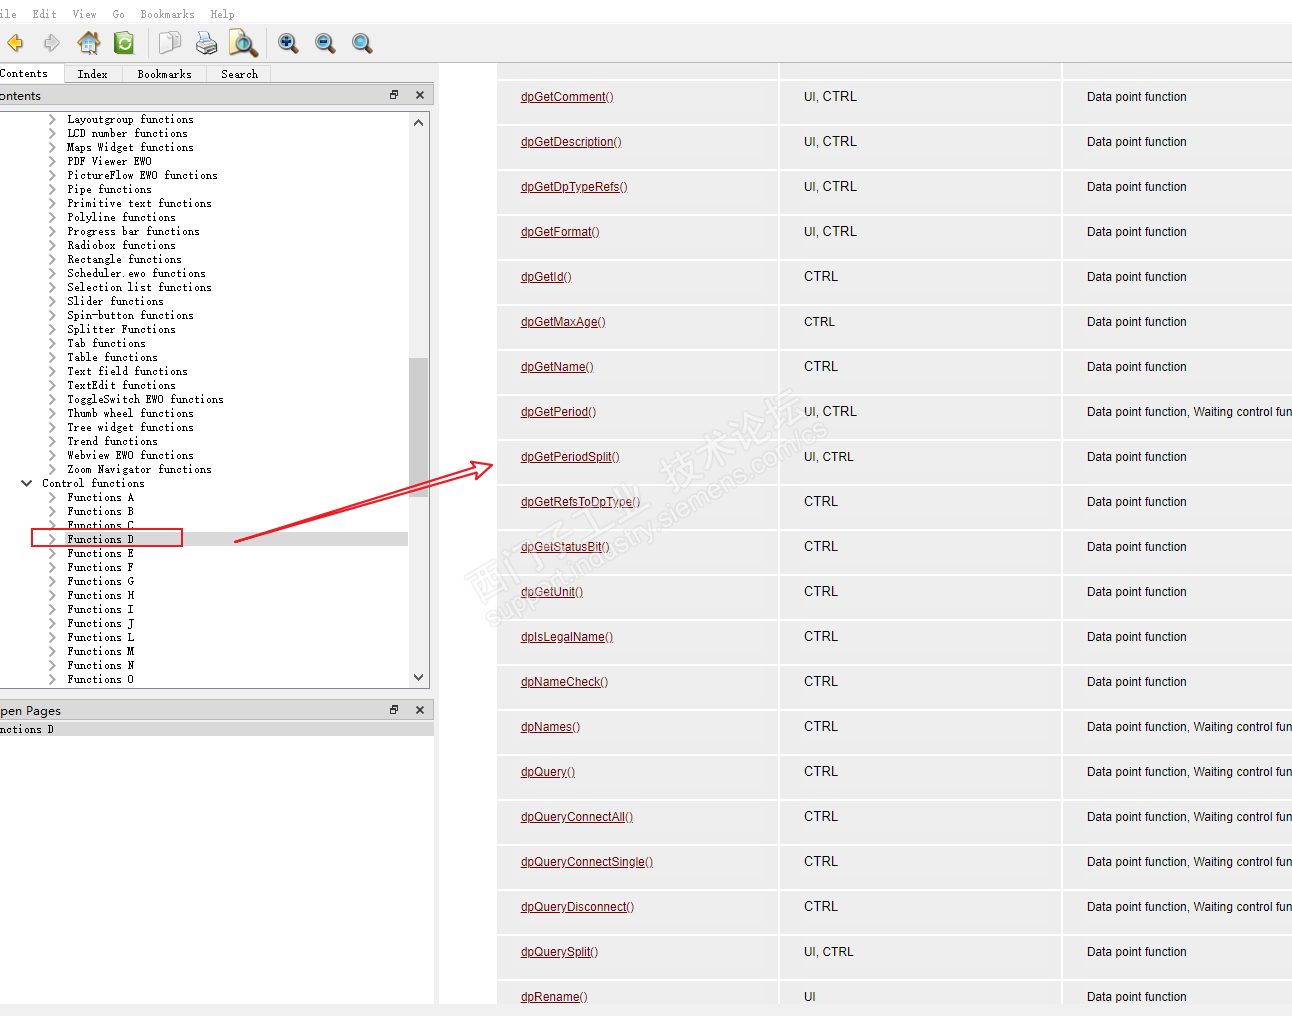Close the Open Pages panel
1292x1016 pixels.
pyautogui.click(x=420, y=710)
